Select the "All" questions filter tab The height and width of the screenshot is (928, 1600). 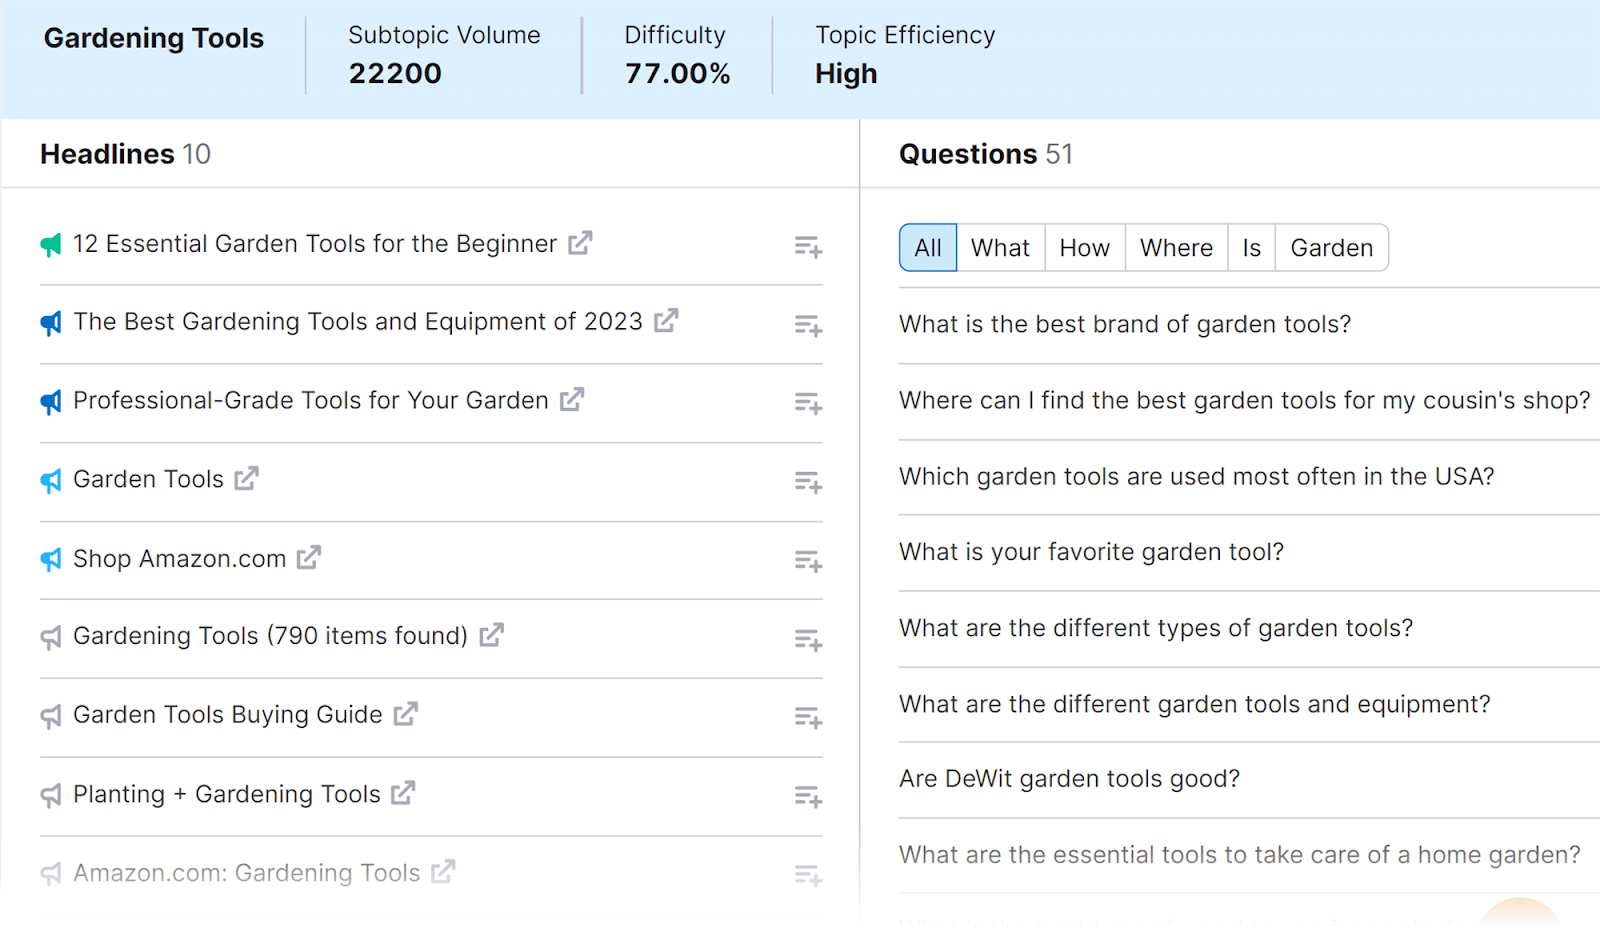click(928, 248)
